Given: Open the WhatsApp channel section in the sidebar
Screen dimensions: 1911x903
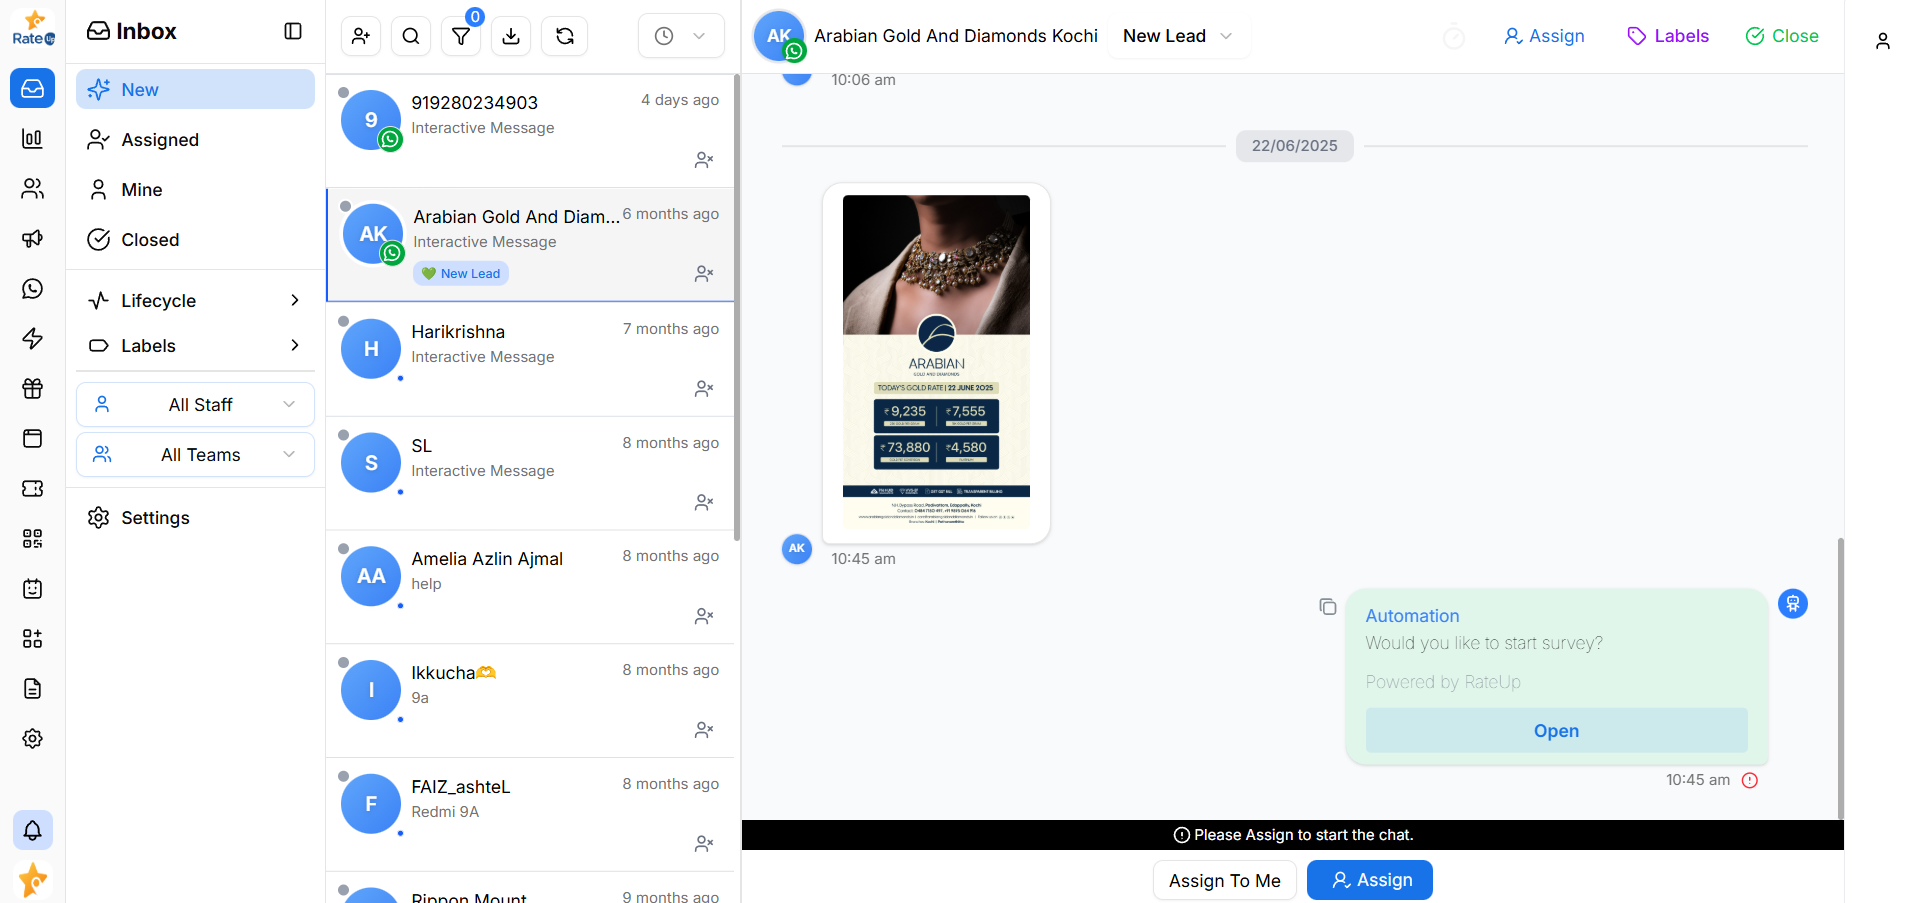Looking at the screenshot, I should pos(32,289).
